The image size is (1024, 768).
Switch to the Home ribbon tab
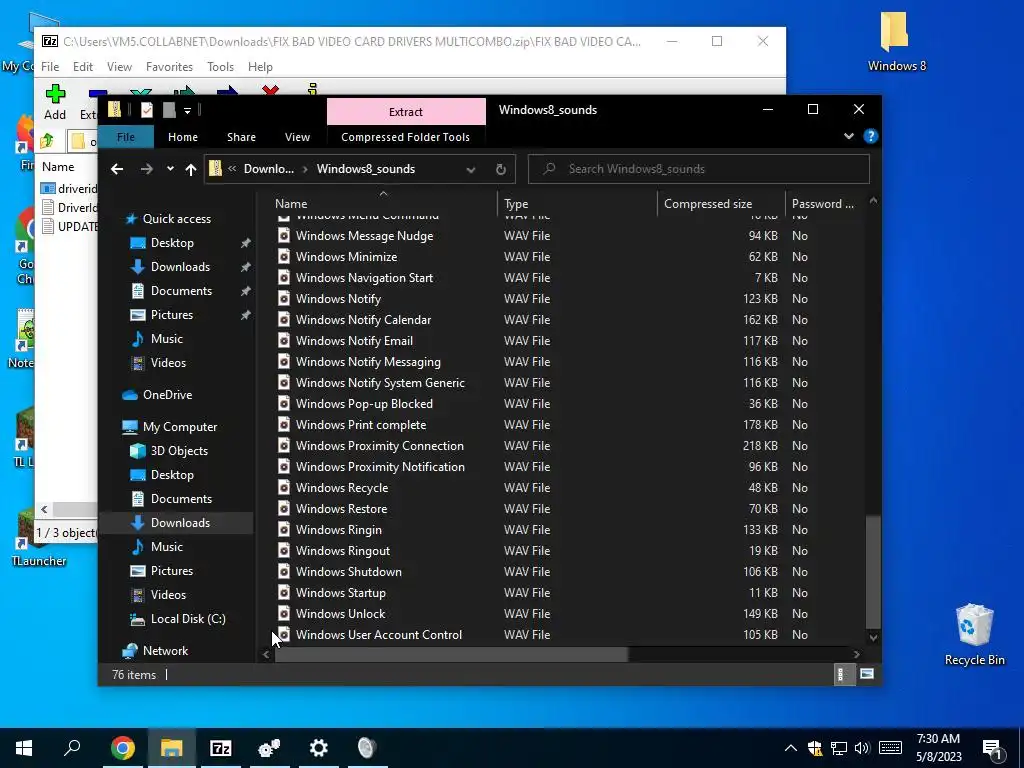pyautogui.click(x=183, y=137)
